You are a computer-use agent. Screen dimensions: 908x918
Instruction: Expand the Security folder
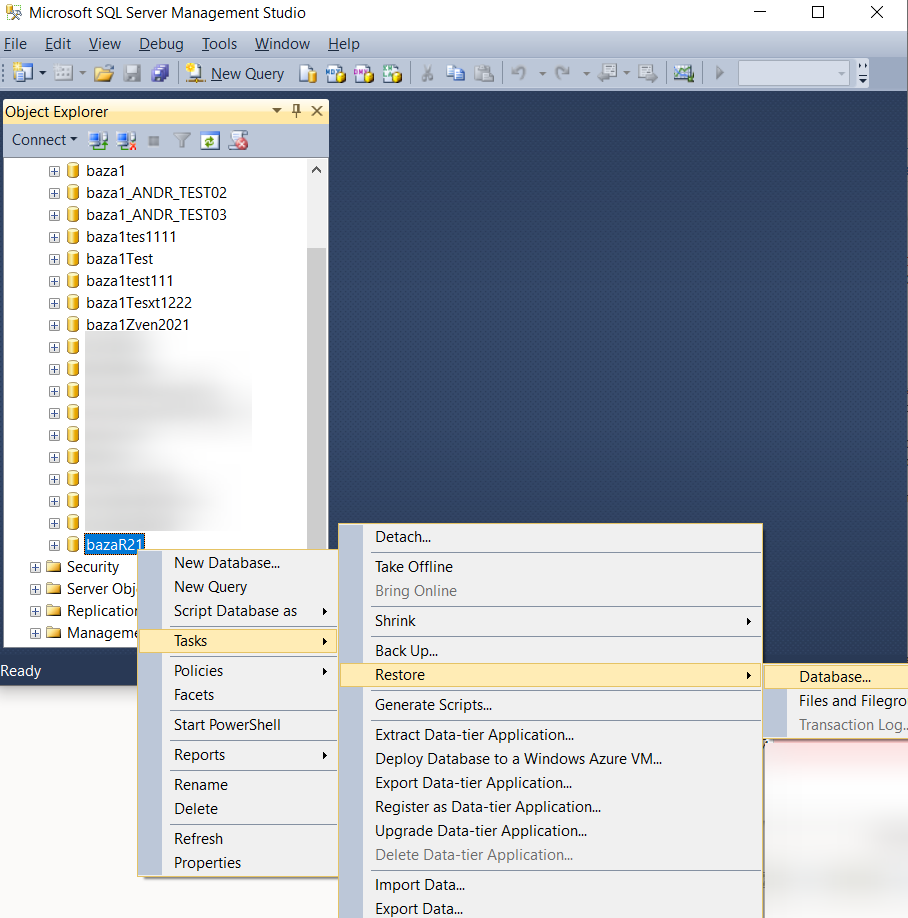point(35,567)
